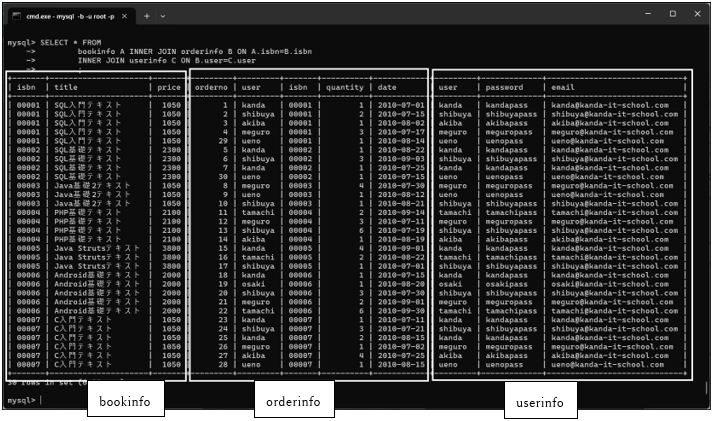Viewport: 712px width, 421px height.
Task: Minimize the terminal window
Action: tap(645, 14)
